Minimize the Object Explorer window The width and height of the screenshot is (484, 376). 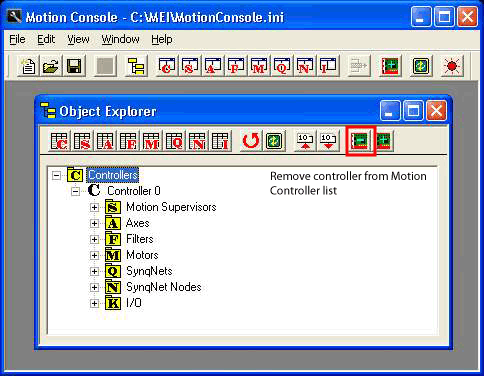click(x=390, y=111)
